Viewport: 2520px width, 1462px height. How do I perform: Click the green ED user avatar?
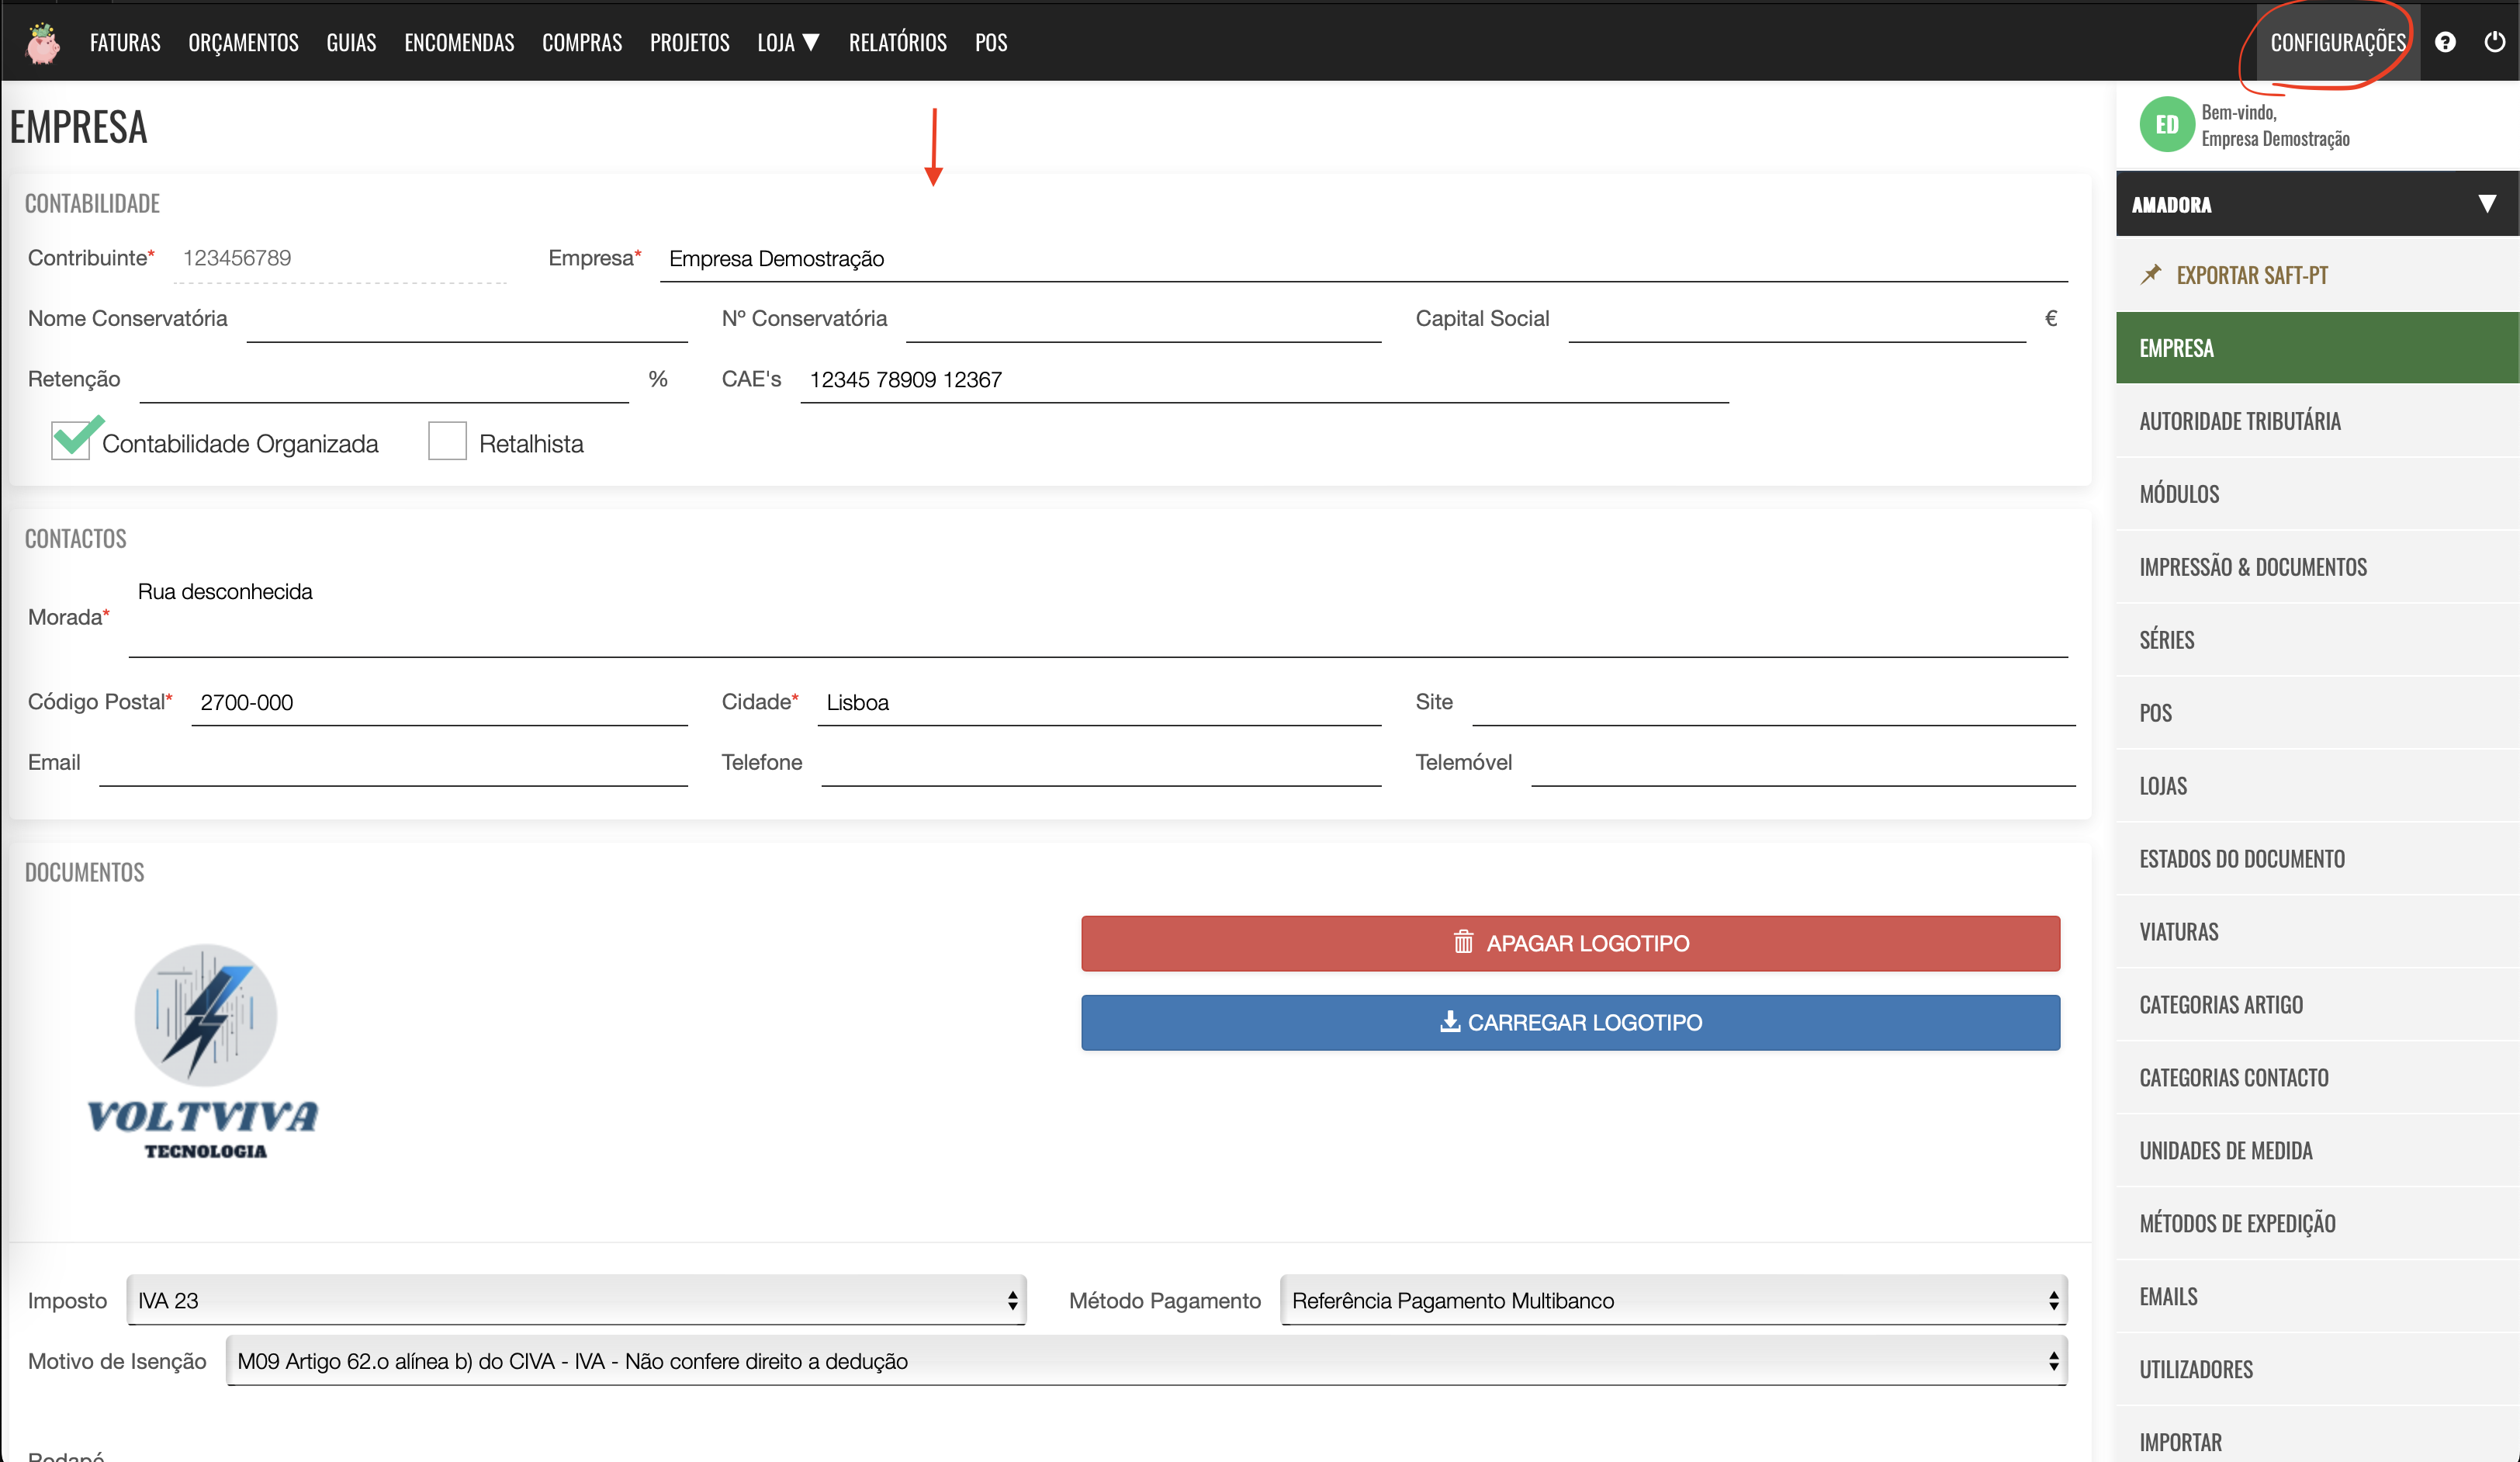coord(2166,125)
